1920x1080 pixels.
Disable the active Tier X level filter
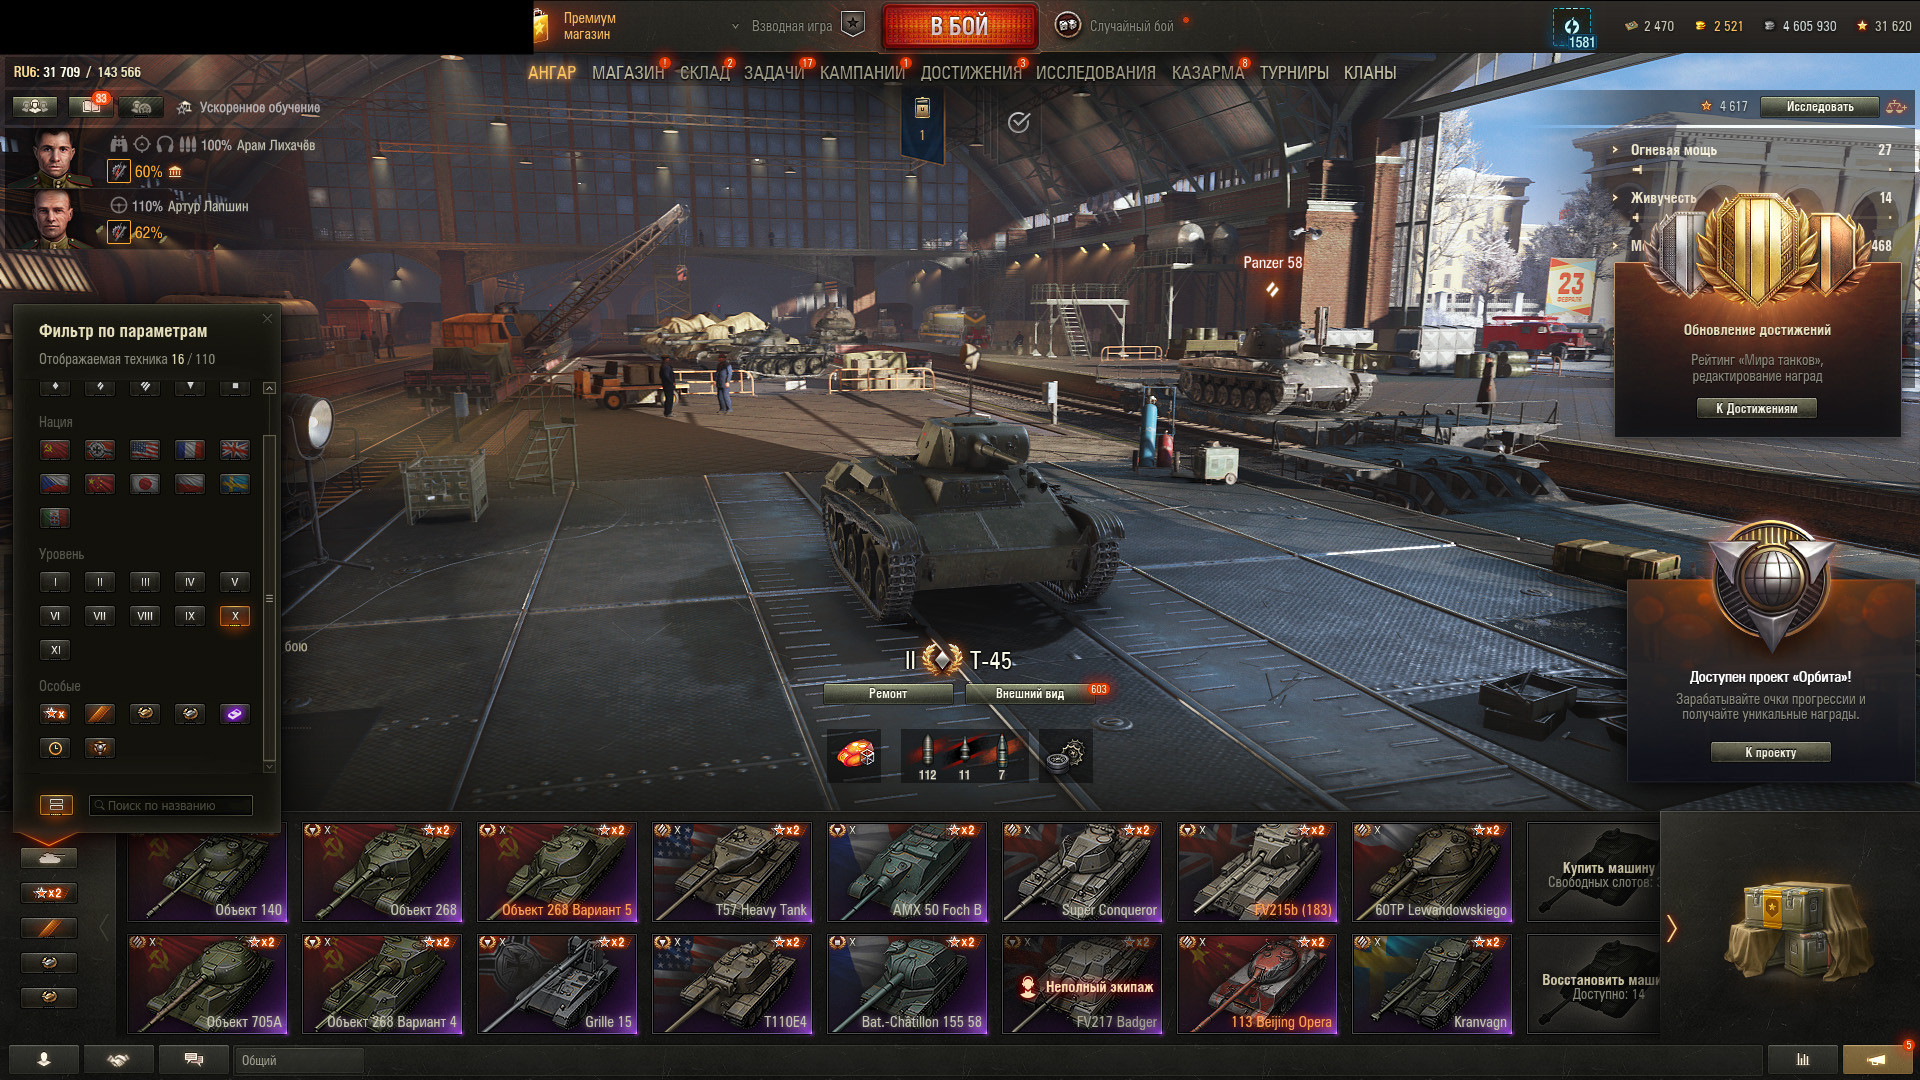point(235,616)
